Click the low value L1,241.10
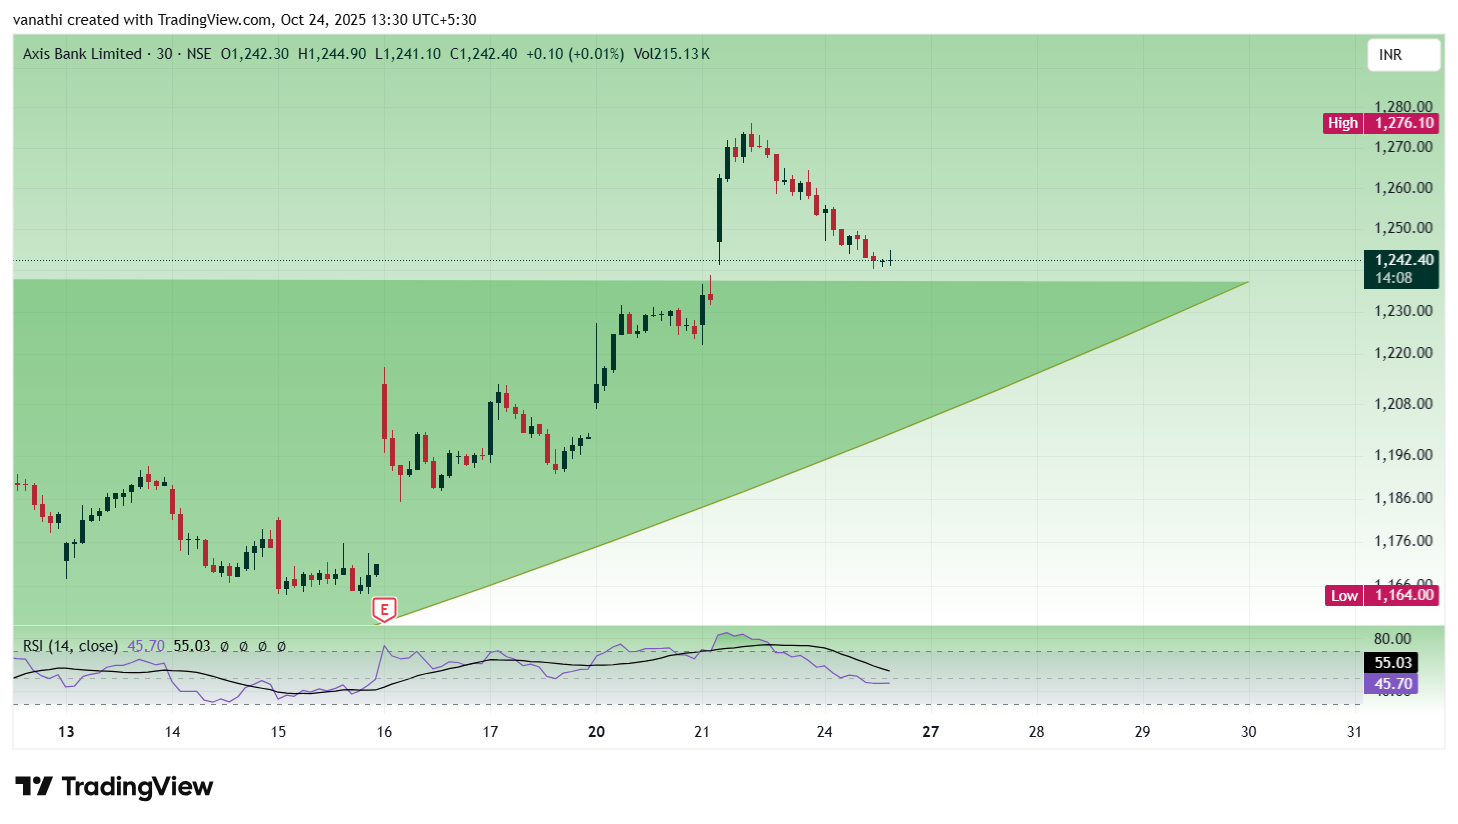Screen dimensions: 1458x824 (408, 54)
